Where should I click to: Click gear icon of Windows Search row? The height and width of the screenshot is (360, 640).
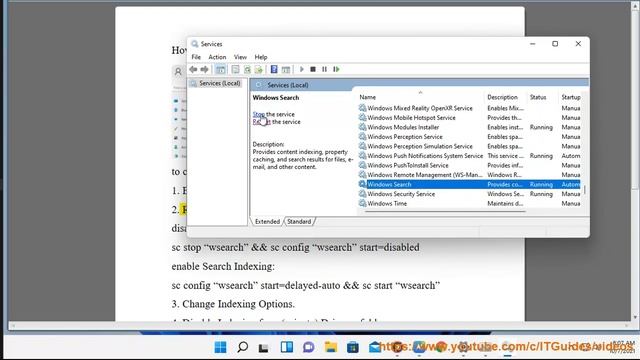(362, 184)
